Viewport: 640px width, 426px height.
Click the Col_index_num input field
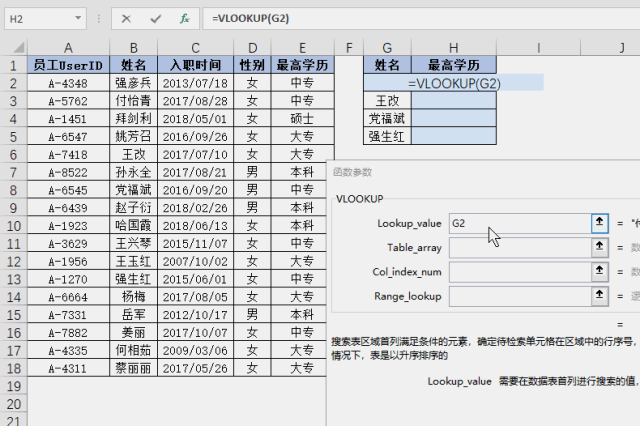[520, 272]
